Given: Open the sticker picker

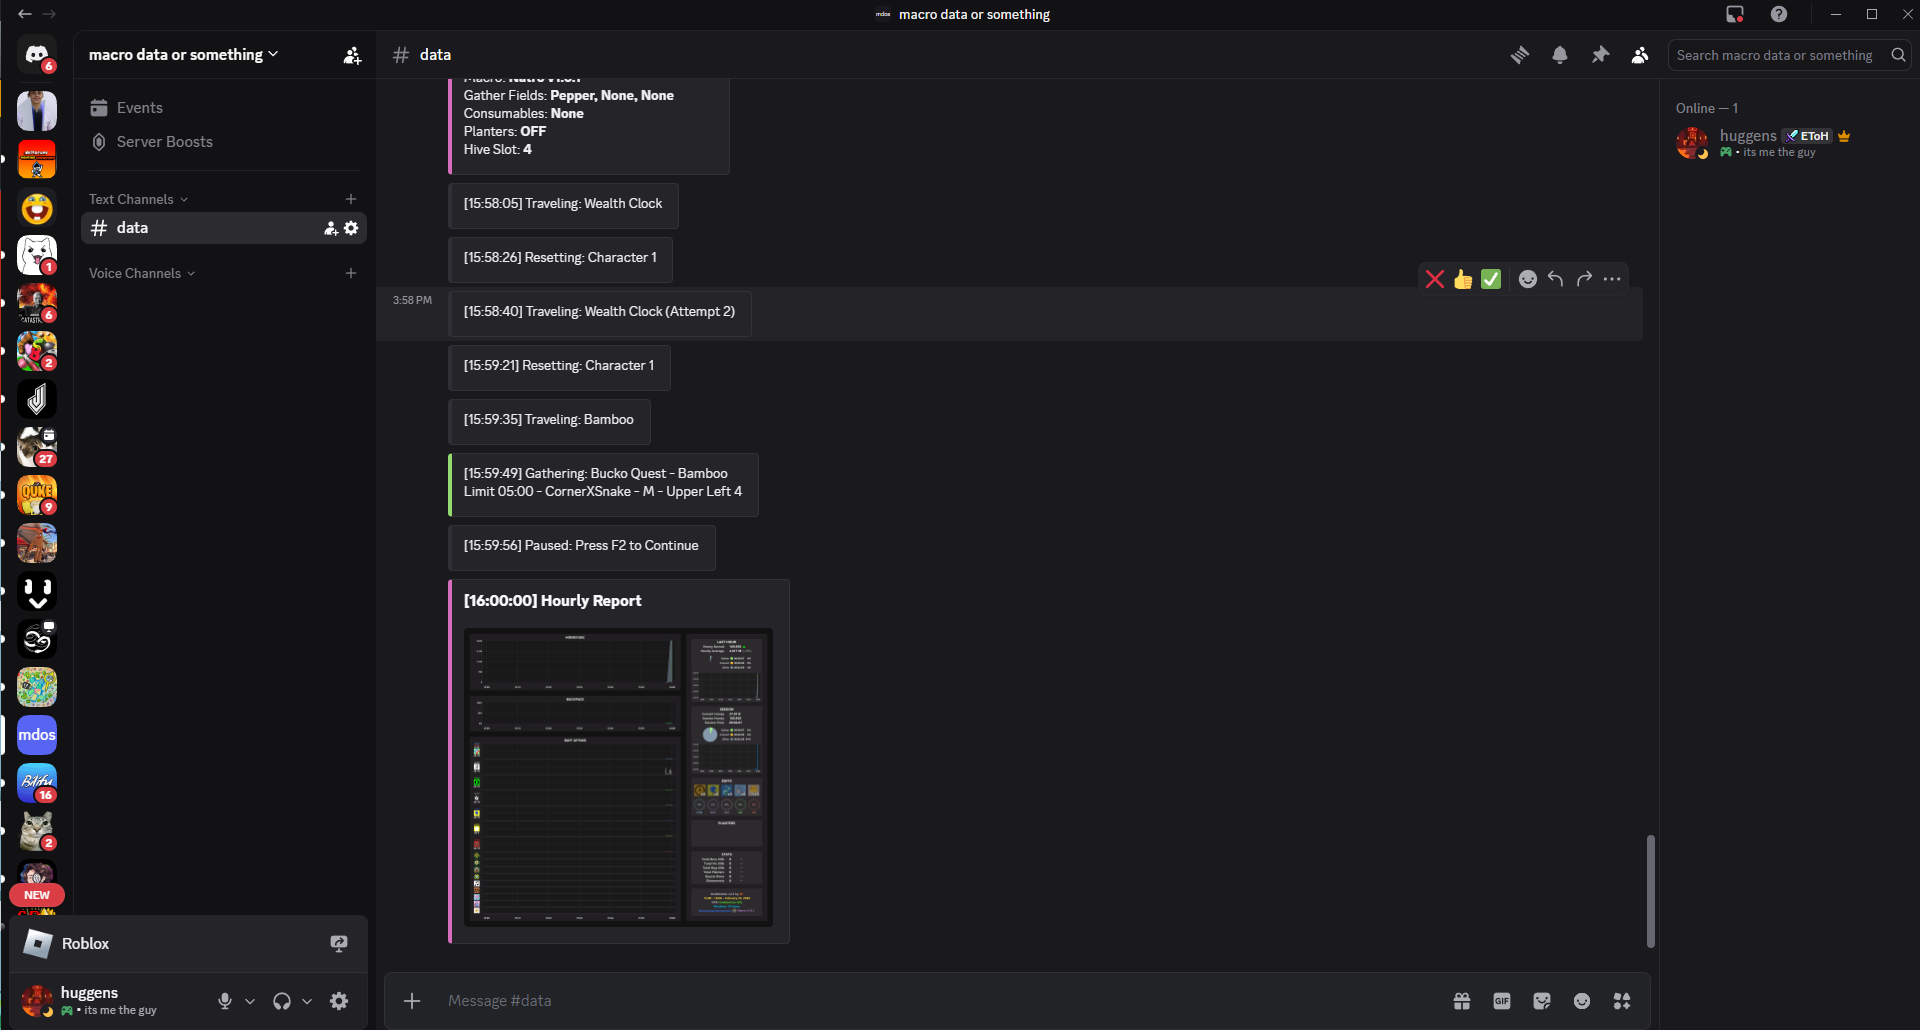Looking at the screenshot, I should [1542, 1000].
